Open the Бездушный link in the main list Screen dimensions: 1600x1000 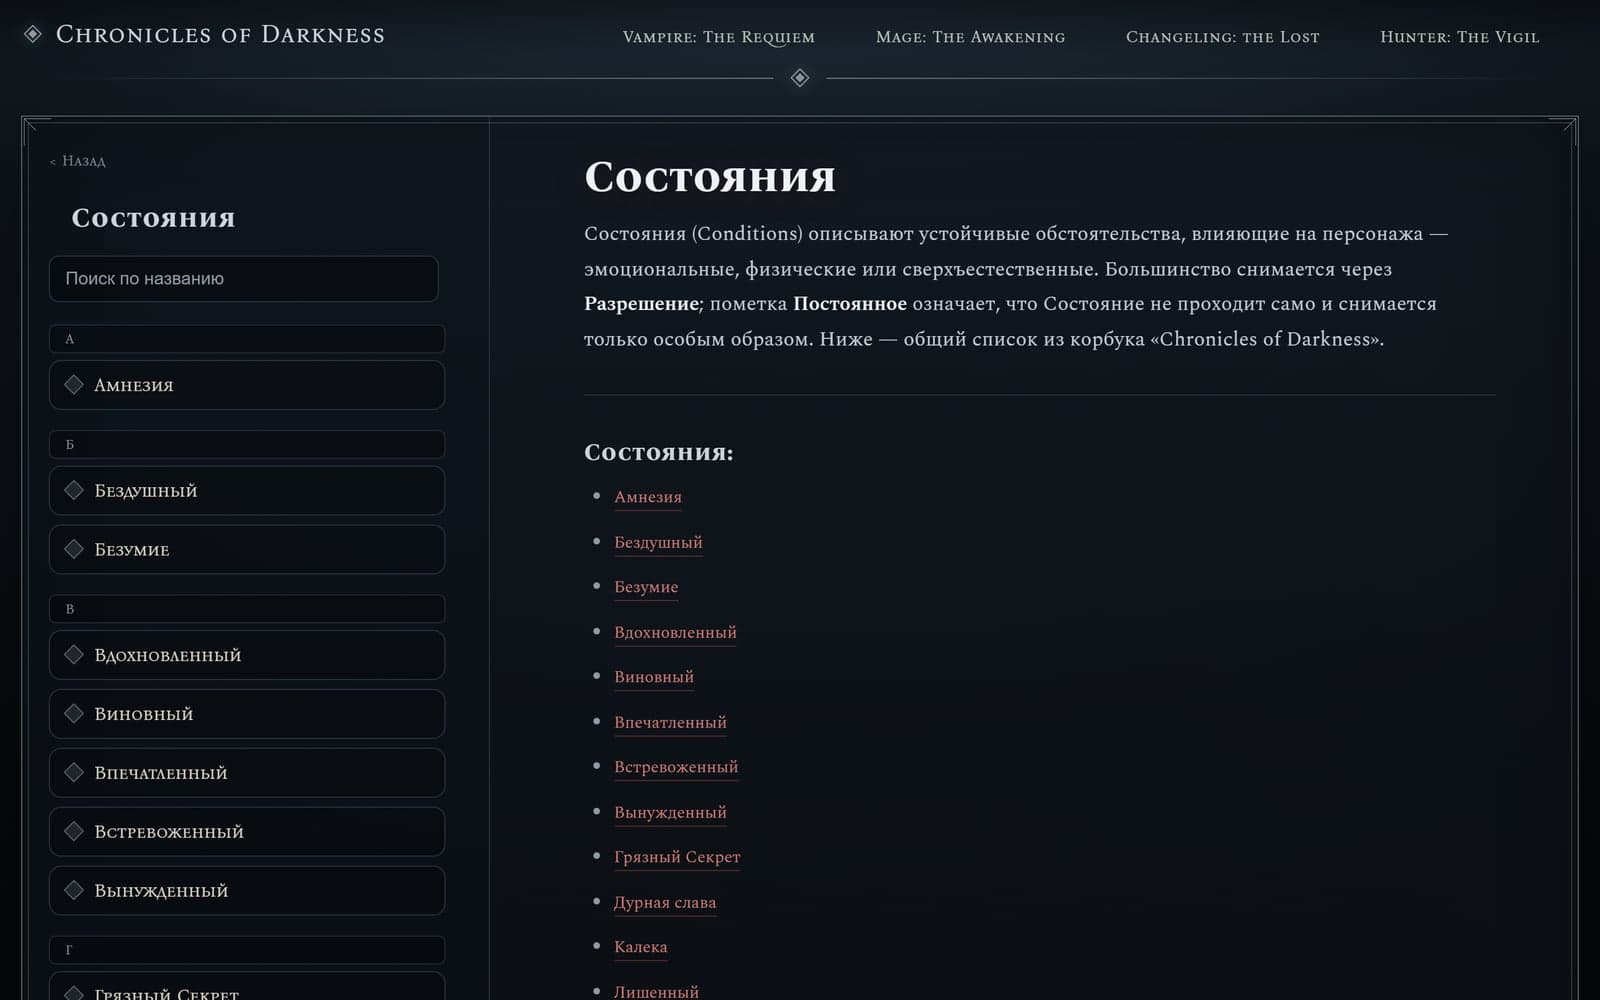point(658,542)
